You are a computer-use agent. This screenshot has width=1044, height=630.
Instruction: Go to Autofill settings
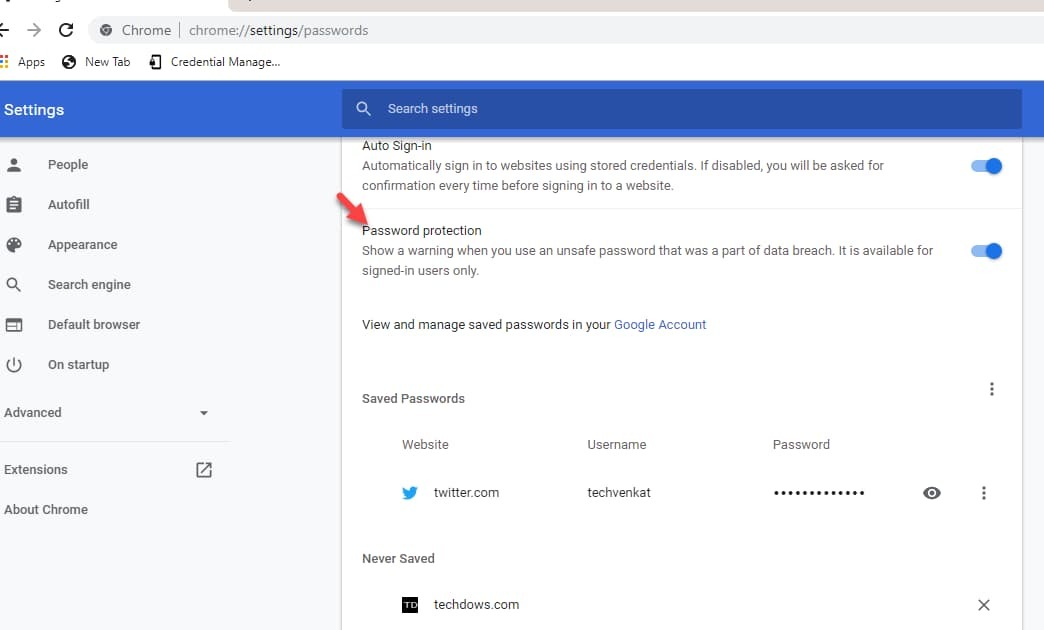[69, 205]
